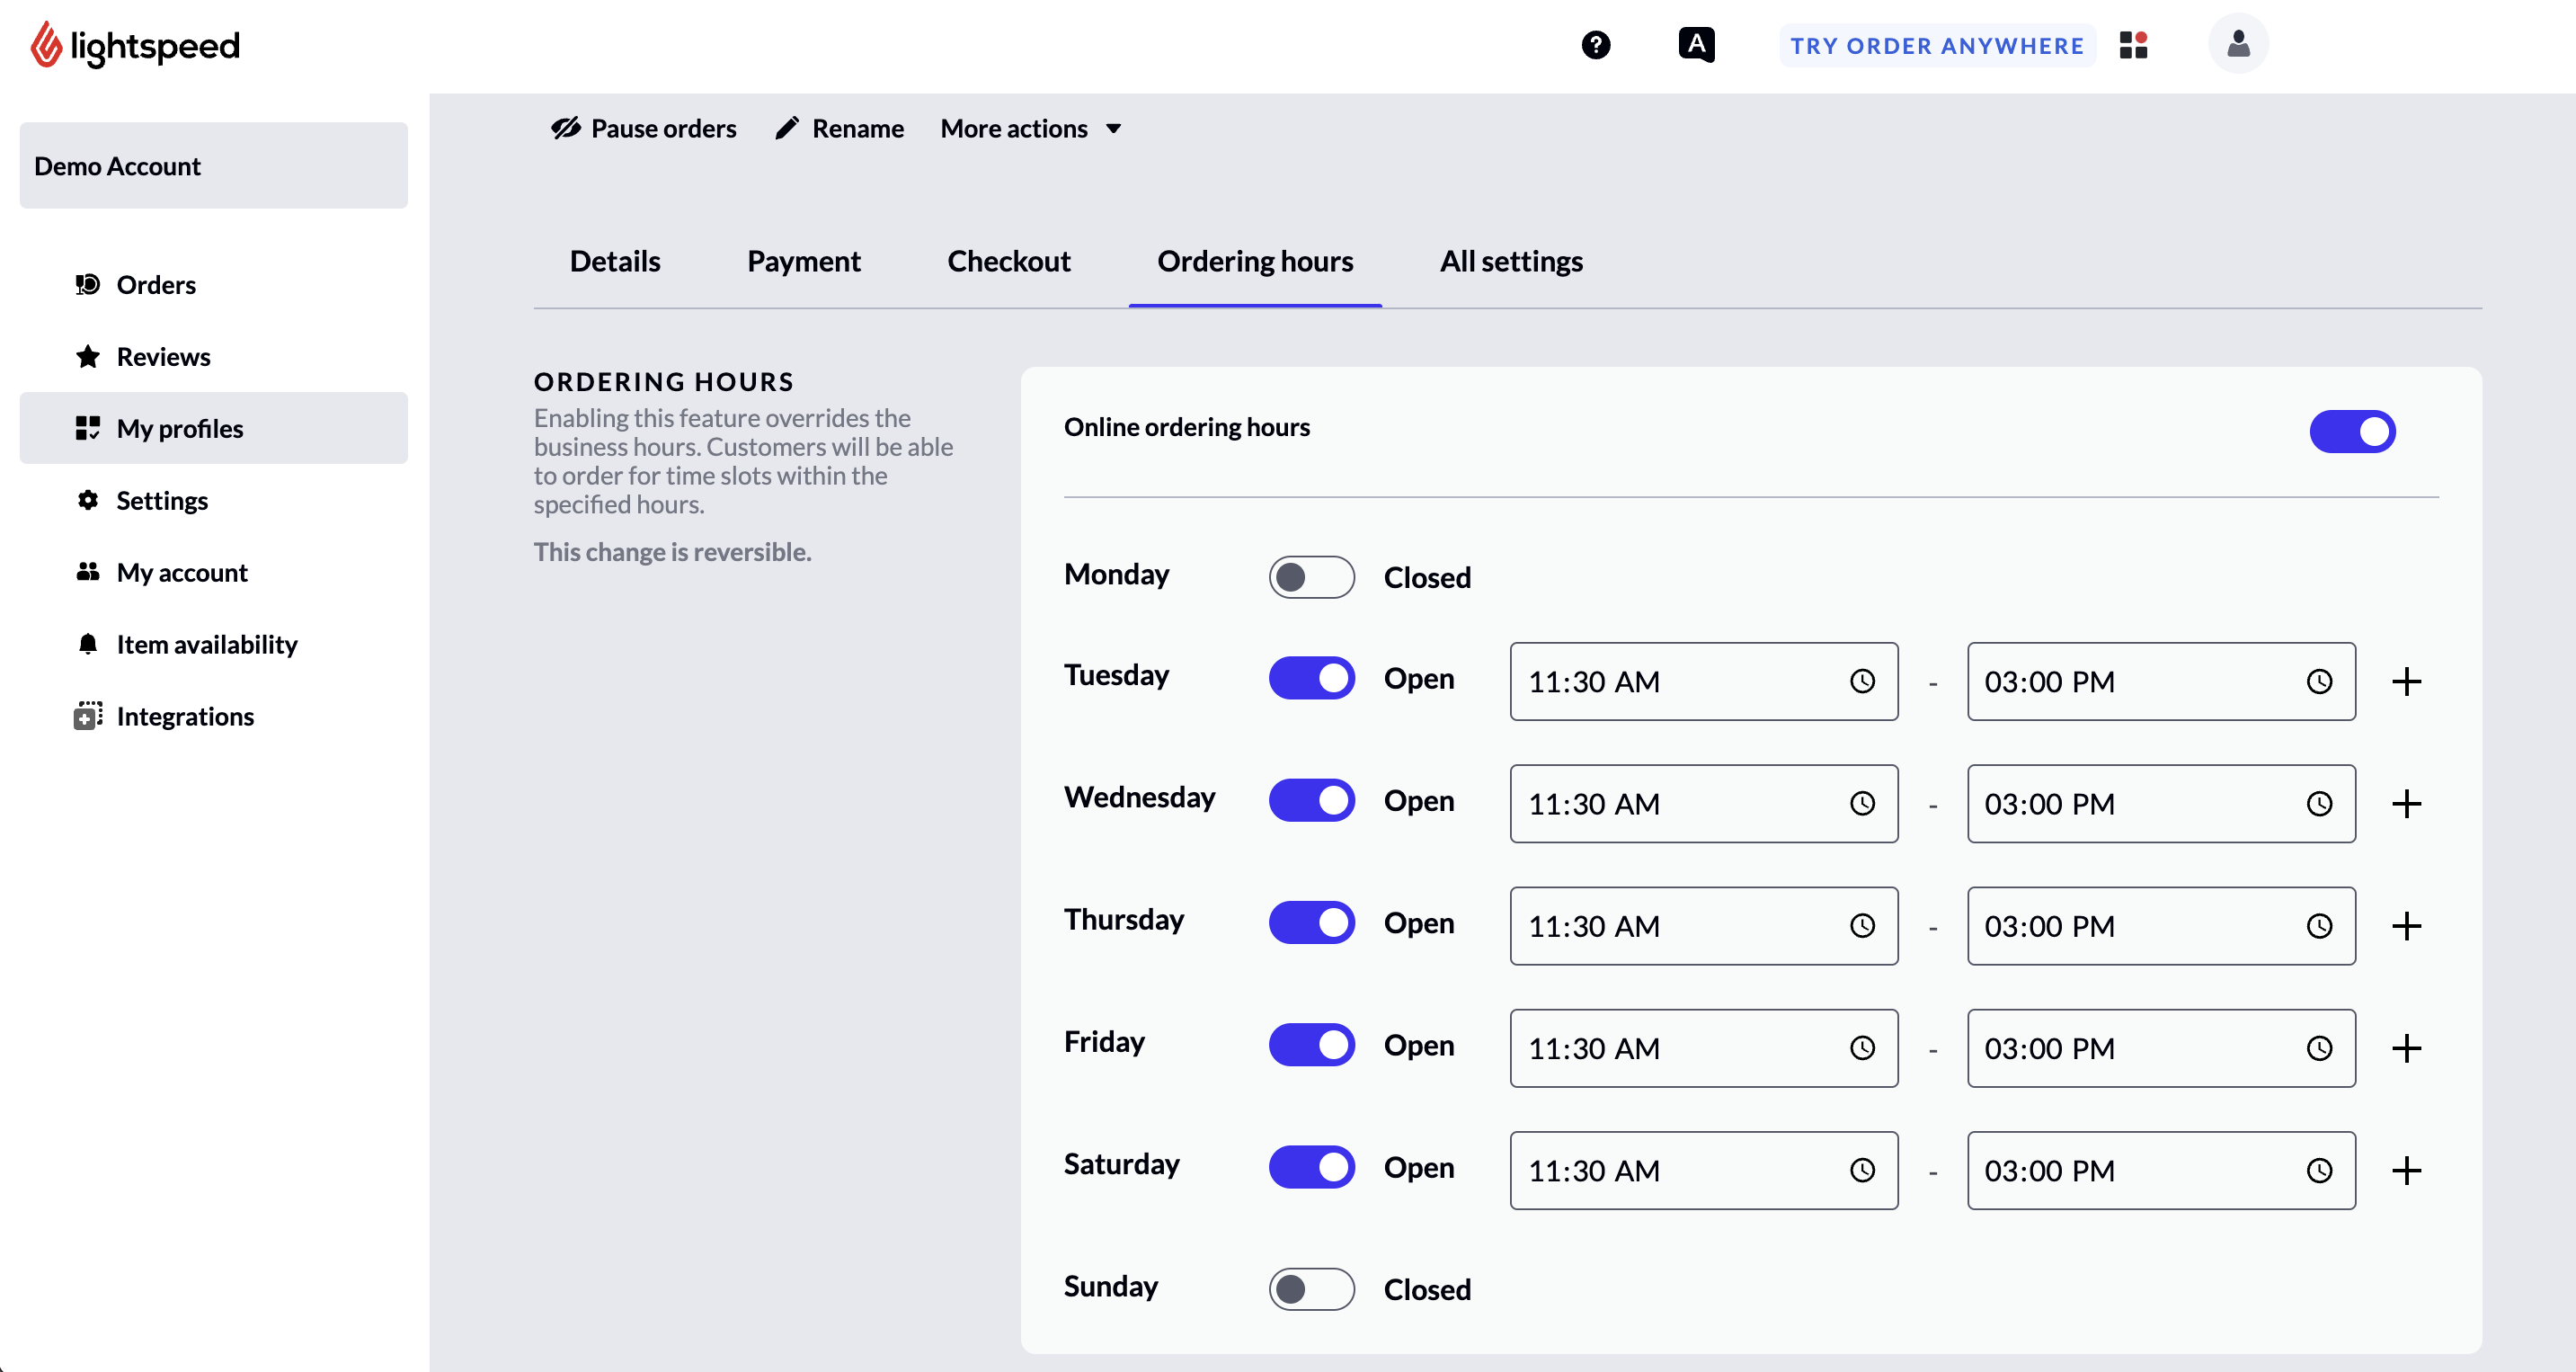Open My profiles in the sidebar
The image size is (2576, 1372).
pyautogui.click(x=213, y=428)
